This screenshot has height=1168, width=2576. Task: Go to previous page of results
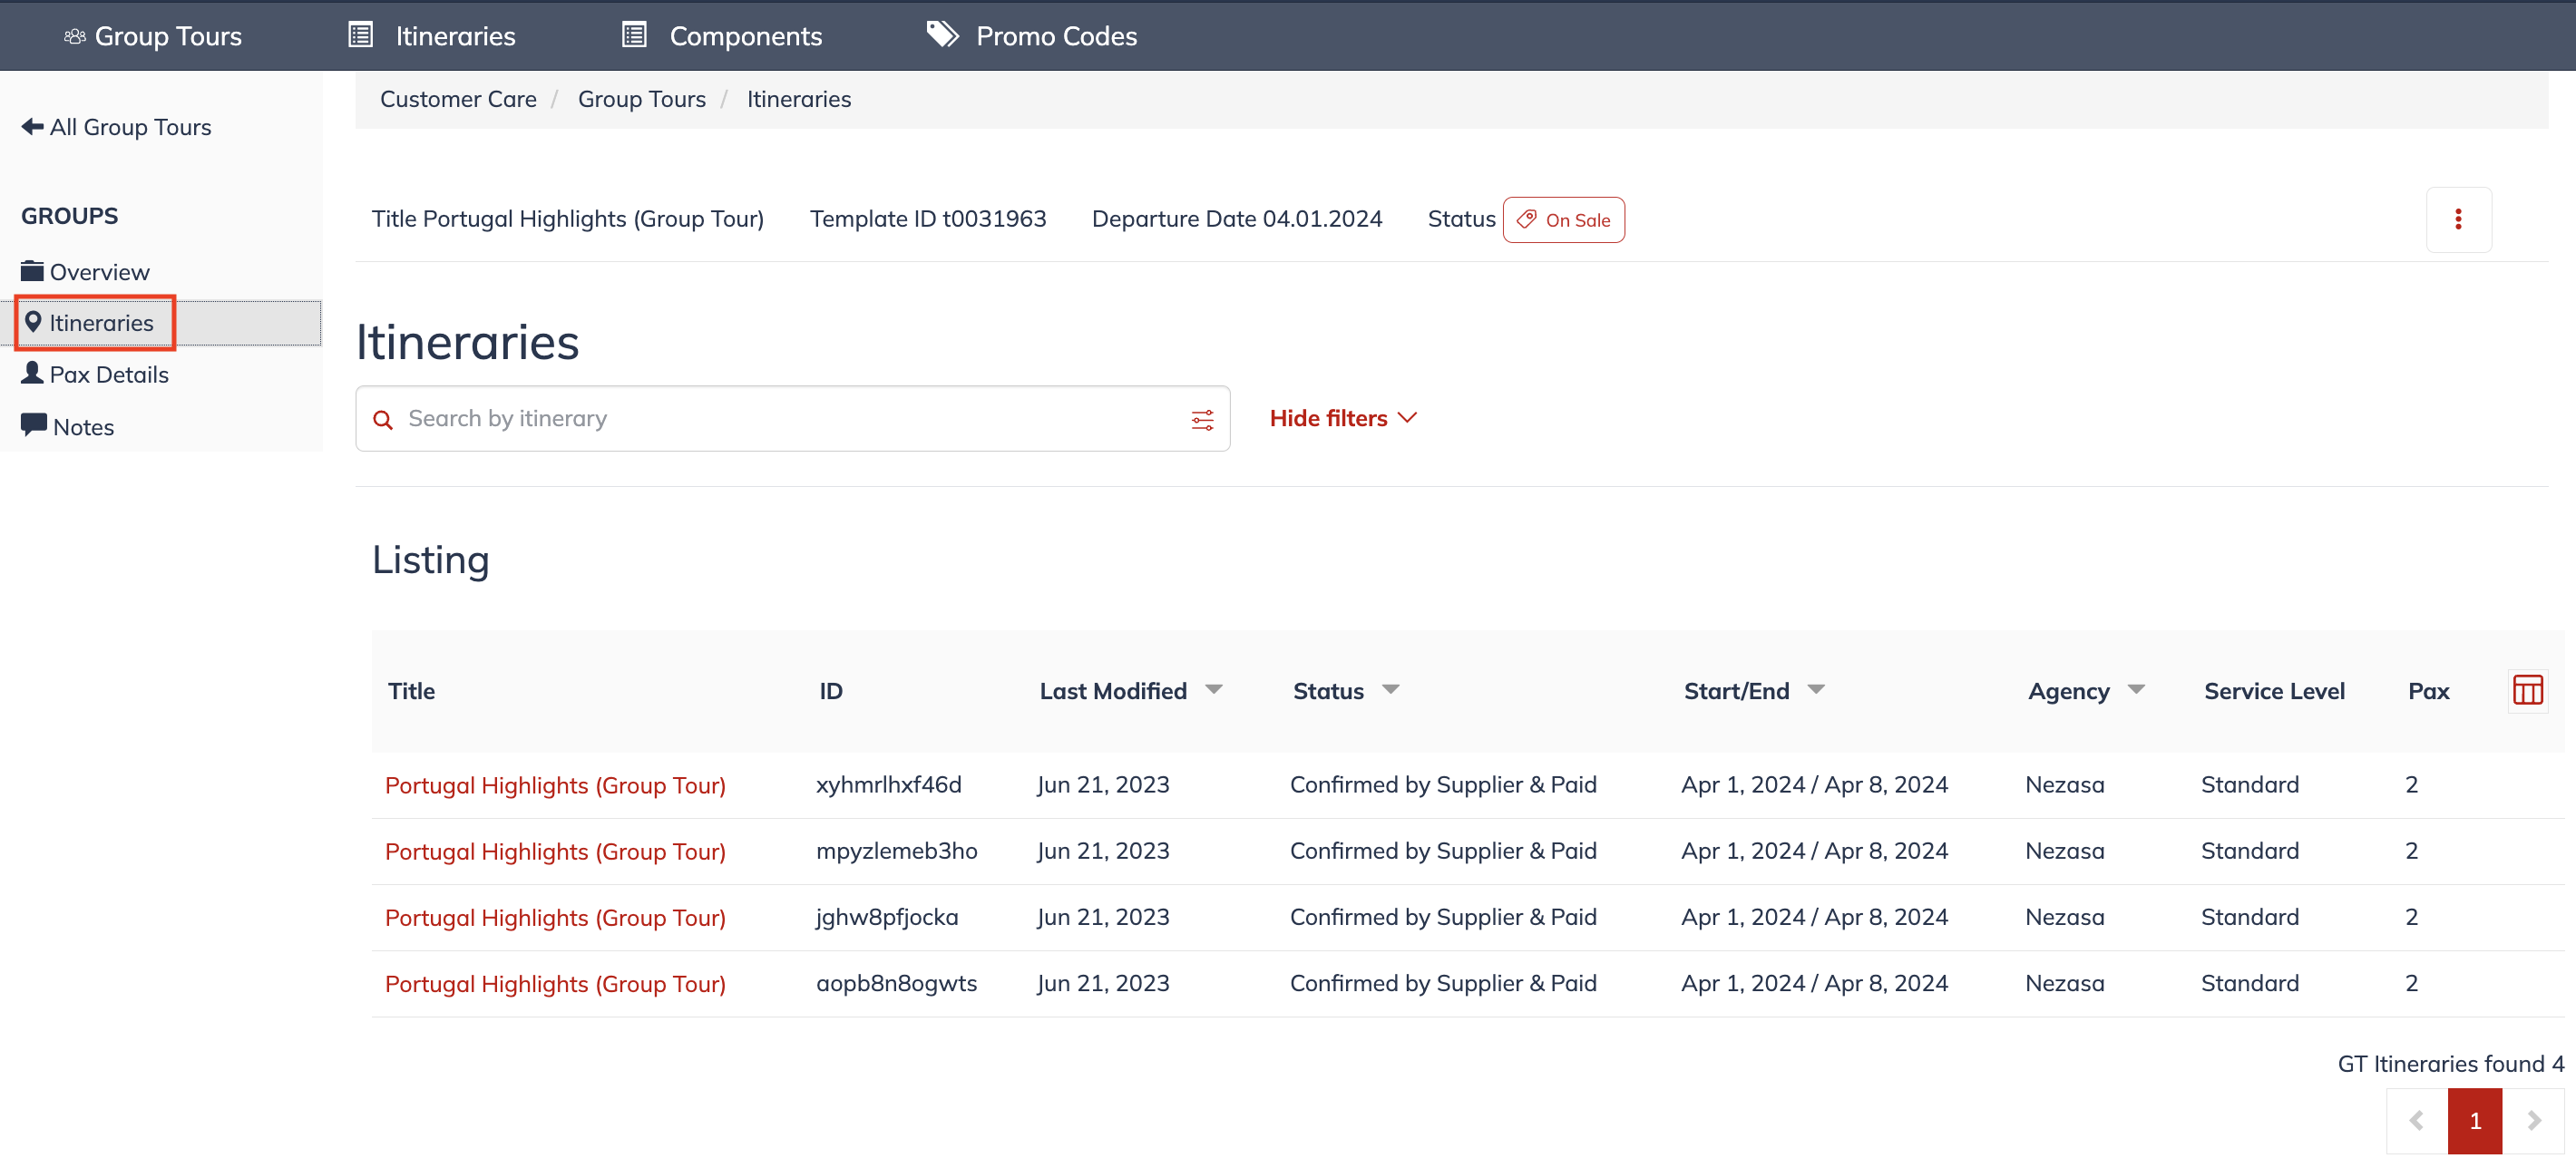2417,1121
